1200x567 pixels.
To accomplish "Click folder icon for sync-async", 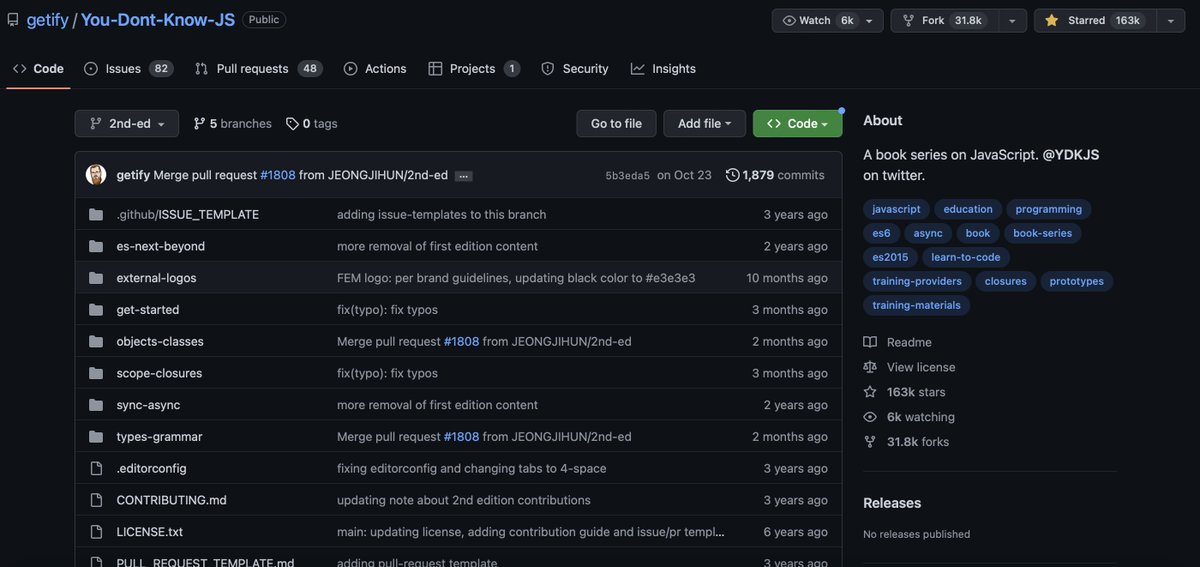I will click(96, 405).
